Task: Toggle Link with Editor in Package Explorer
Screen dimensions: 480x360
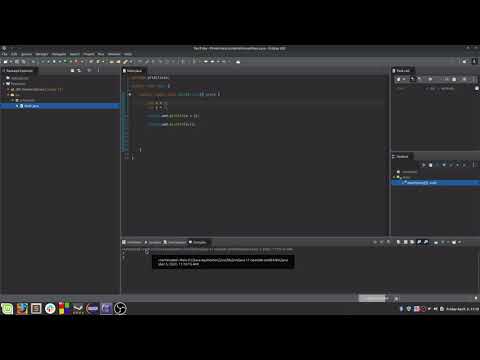Action: coord(79,71)
